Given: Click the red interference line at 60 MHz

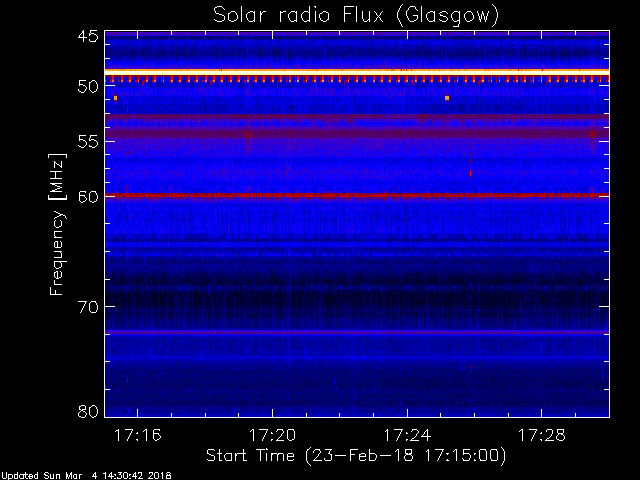Looking at the screenshot, I should pyautogui.click(x=357, y=196).
